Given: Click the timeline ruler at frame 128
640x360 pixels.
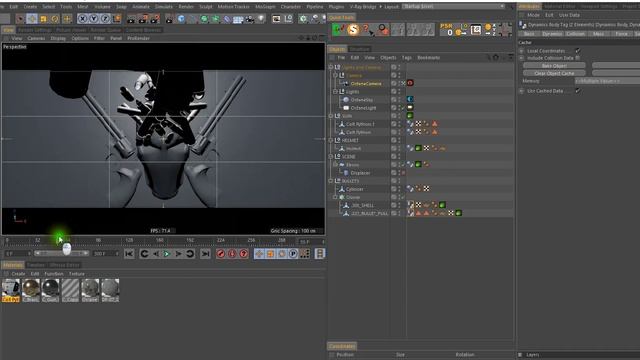Looking at the screenshot, I should pos(129,240).
